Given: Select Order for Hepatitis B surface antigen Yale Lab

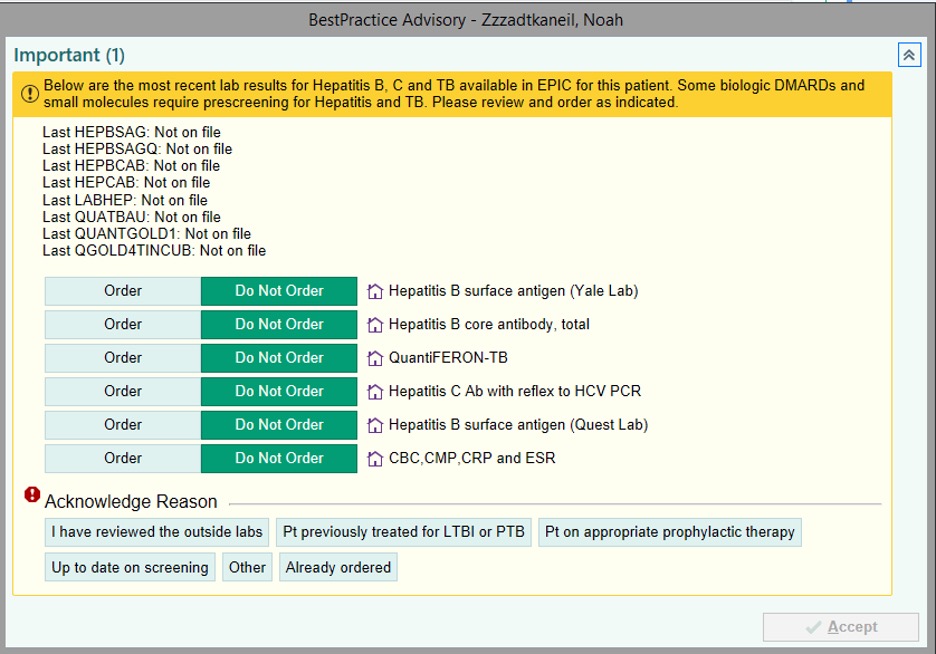Looking at the screenshot, I should (x=123, y=291).
